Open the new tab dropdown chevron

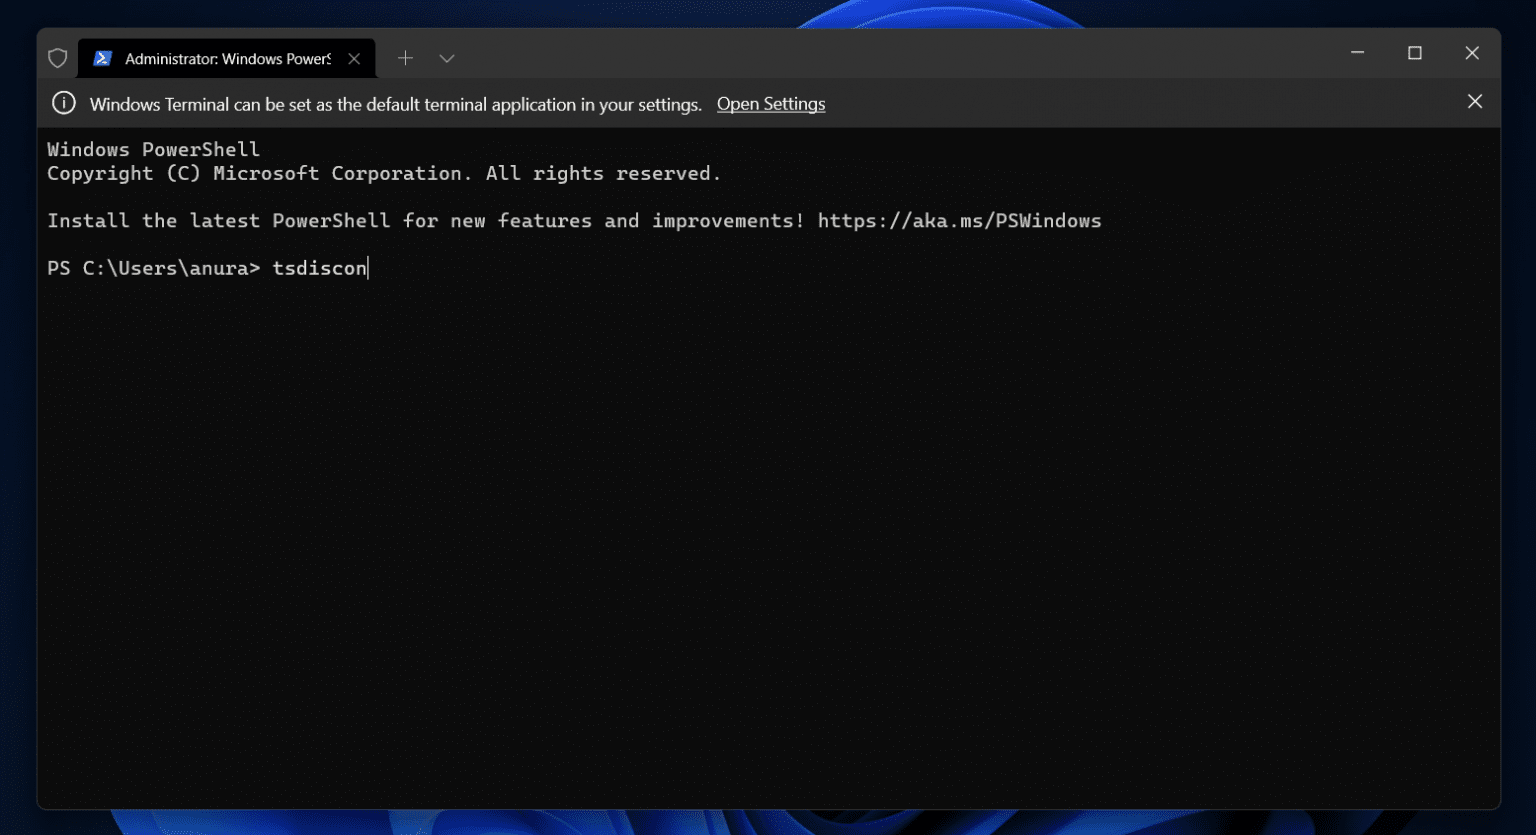click(447, 58)
